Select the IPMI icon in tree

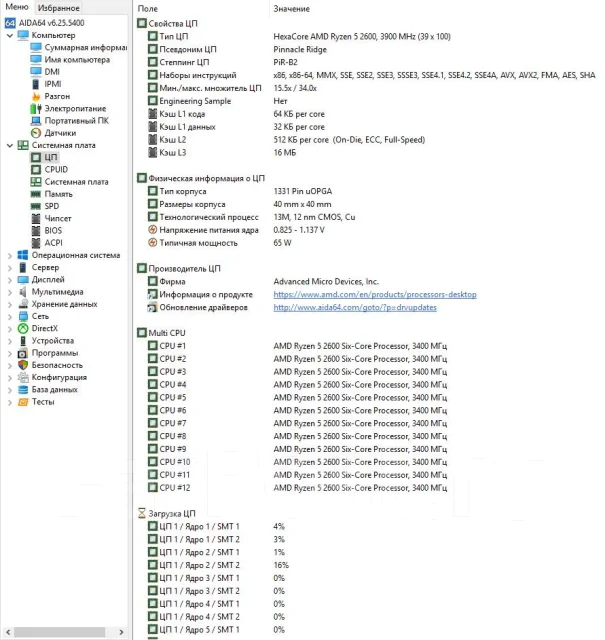36,84
